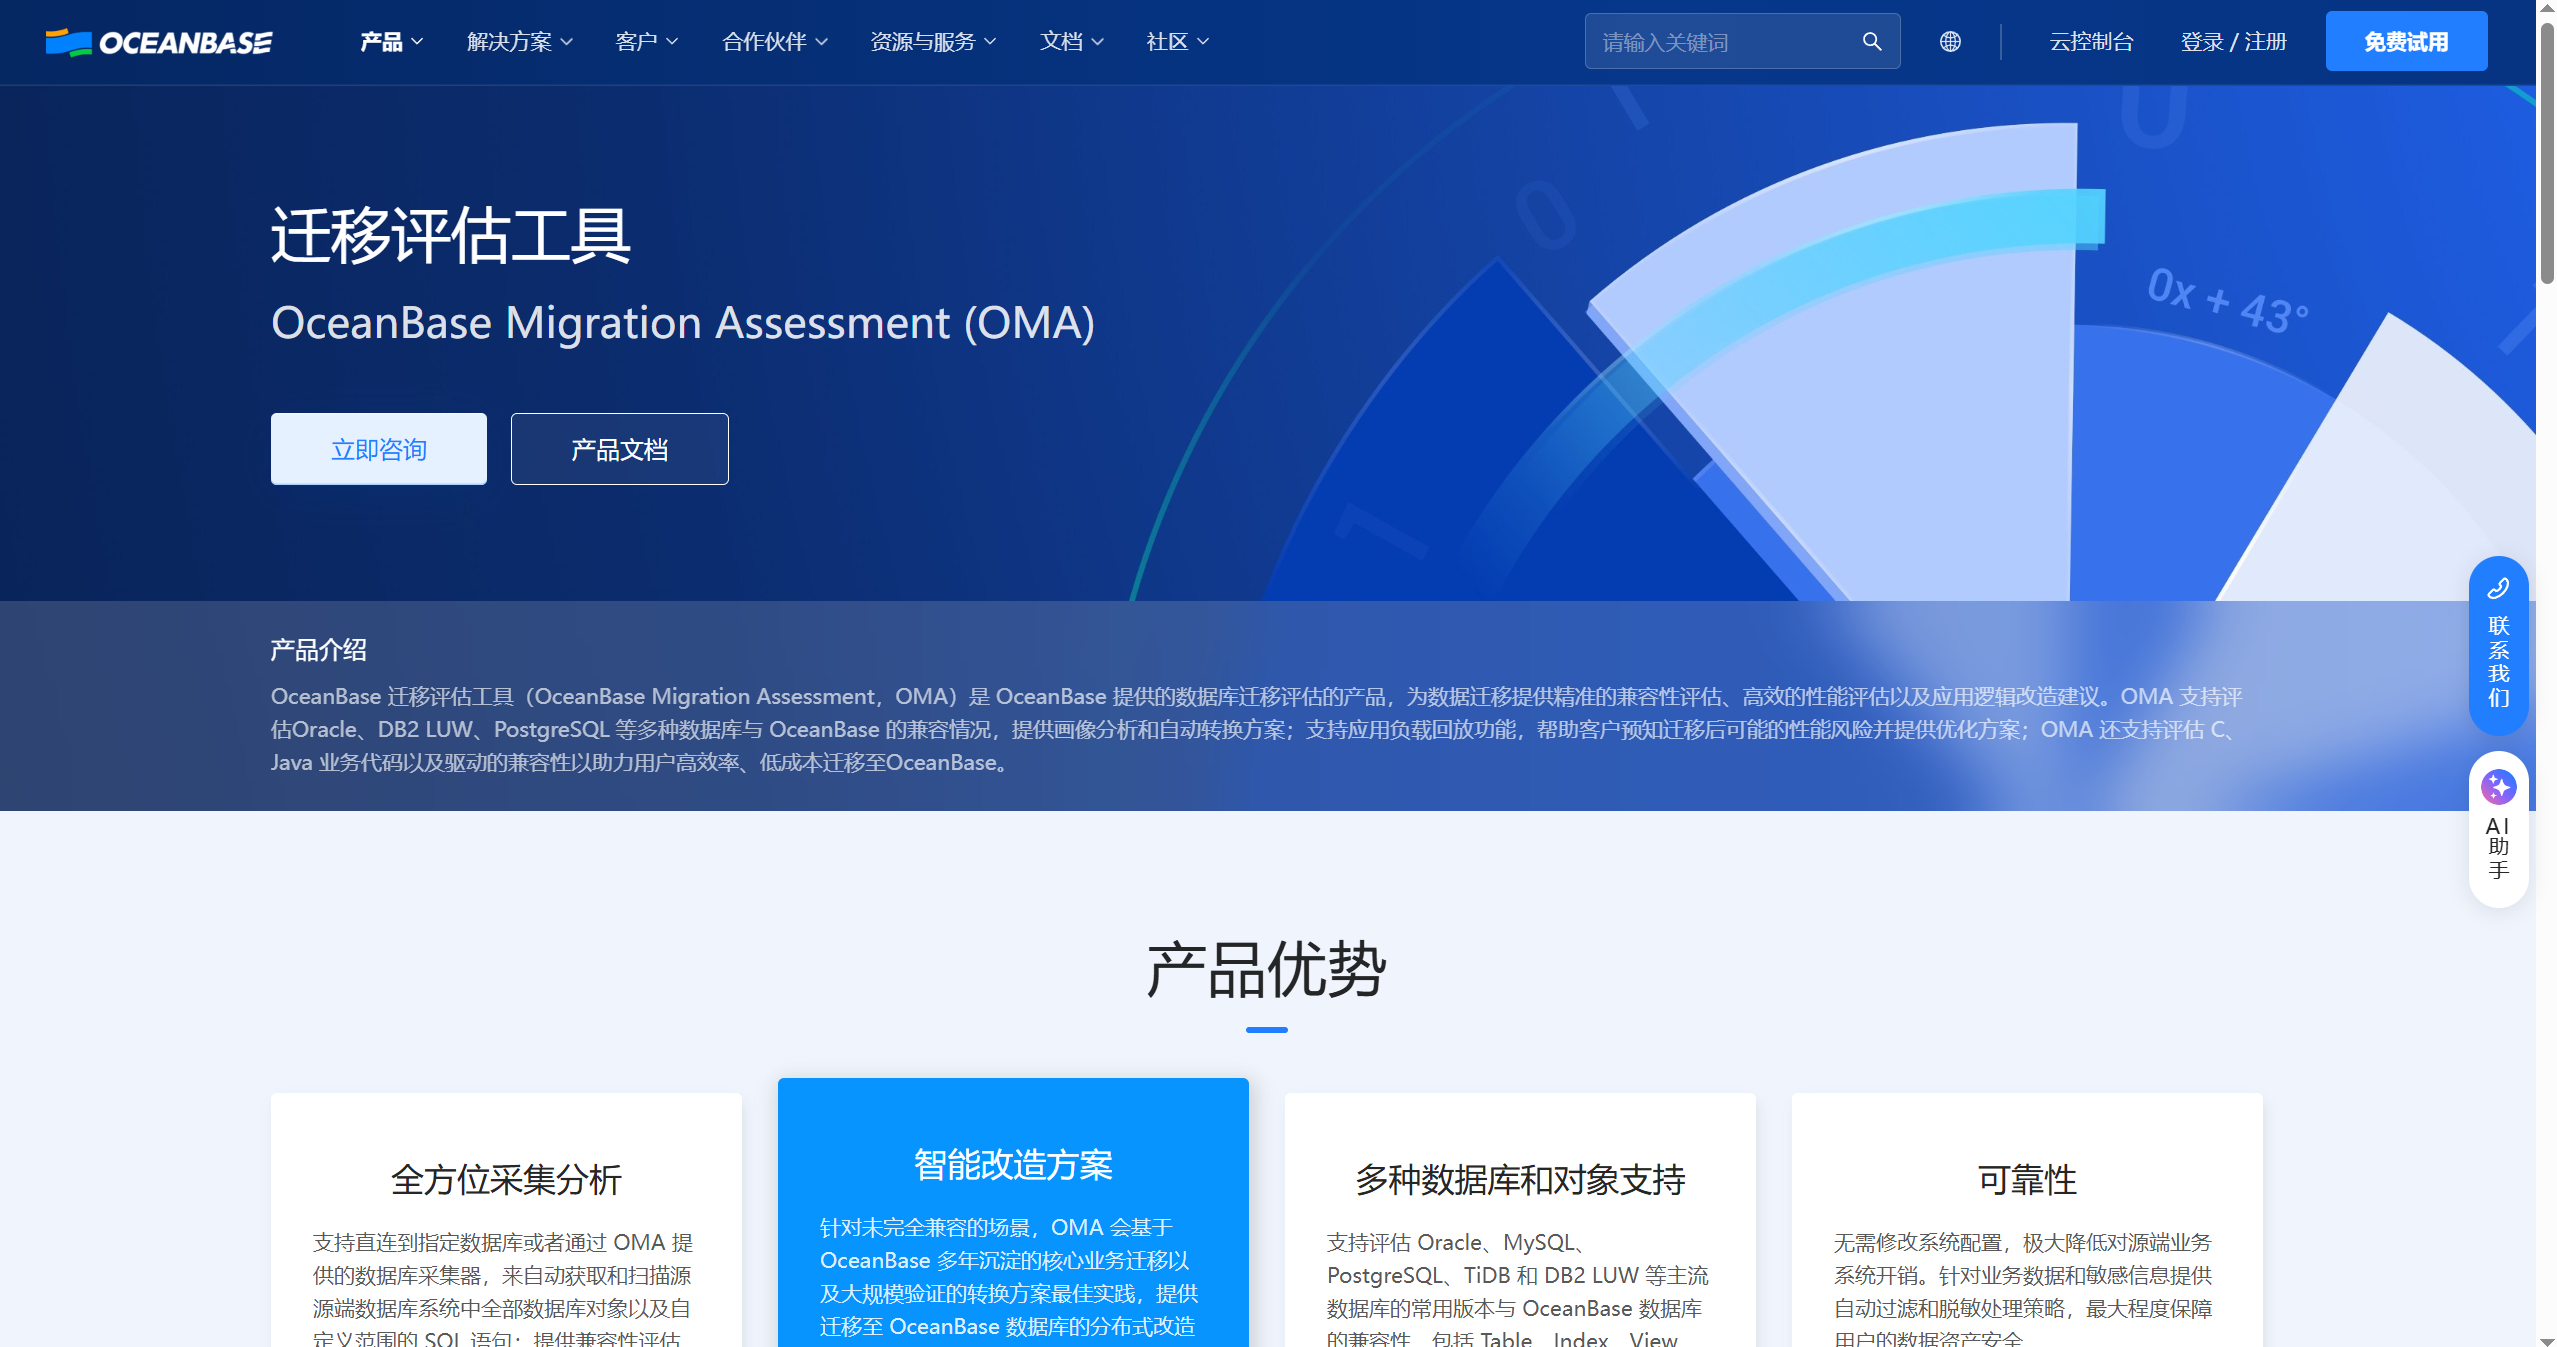The image size is (2557, 1347).
Task: Click the search magnifier icon
Action: tap(1870, 41)
